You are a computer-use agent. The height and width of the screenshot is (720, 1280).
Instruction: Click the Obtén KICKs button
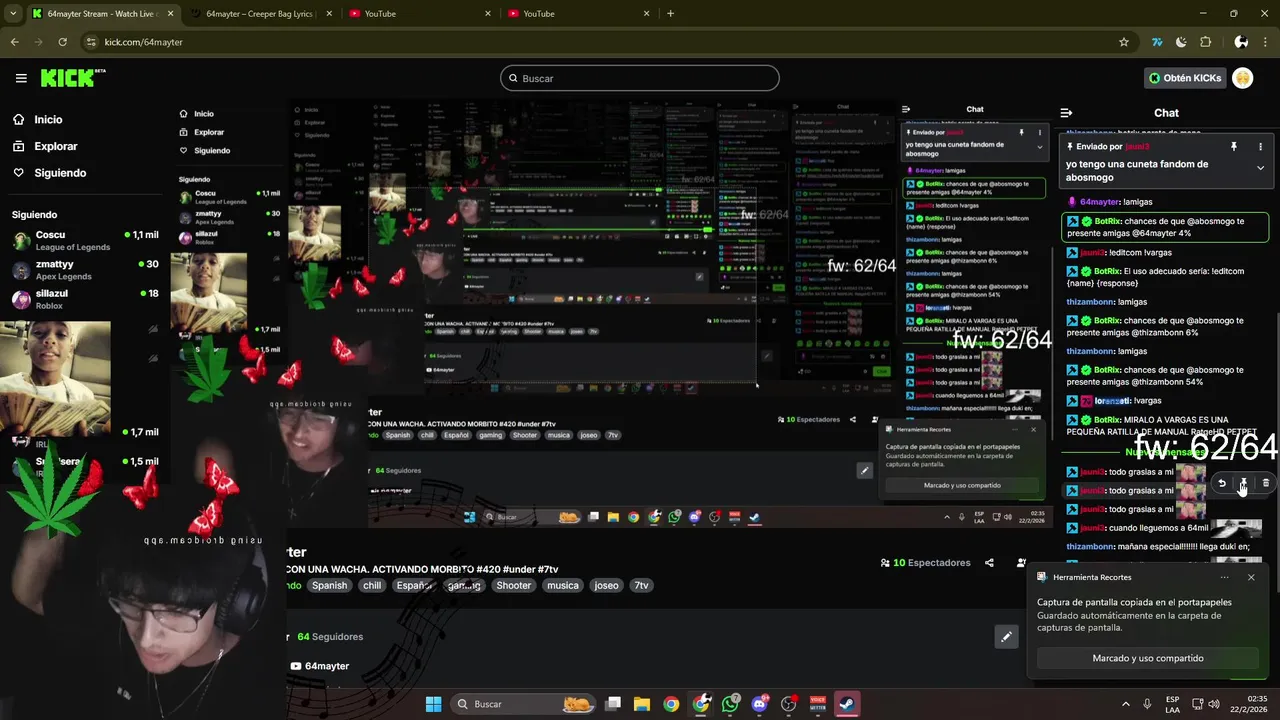pos(1185,78)
